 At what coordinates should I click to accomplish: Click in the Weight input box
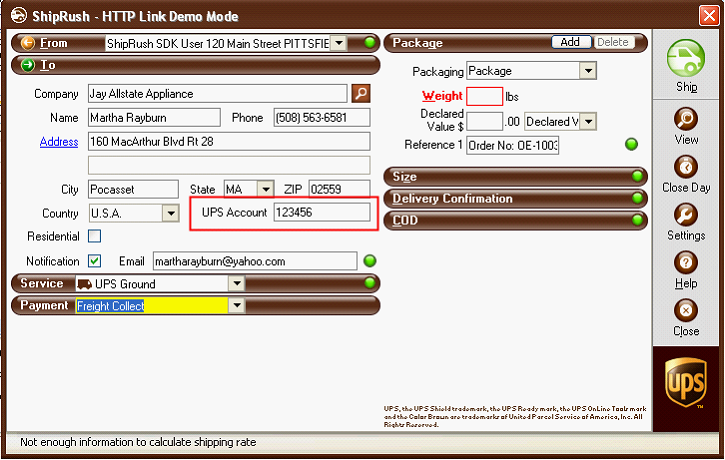484,97
